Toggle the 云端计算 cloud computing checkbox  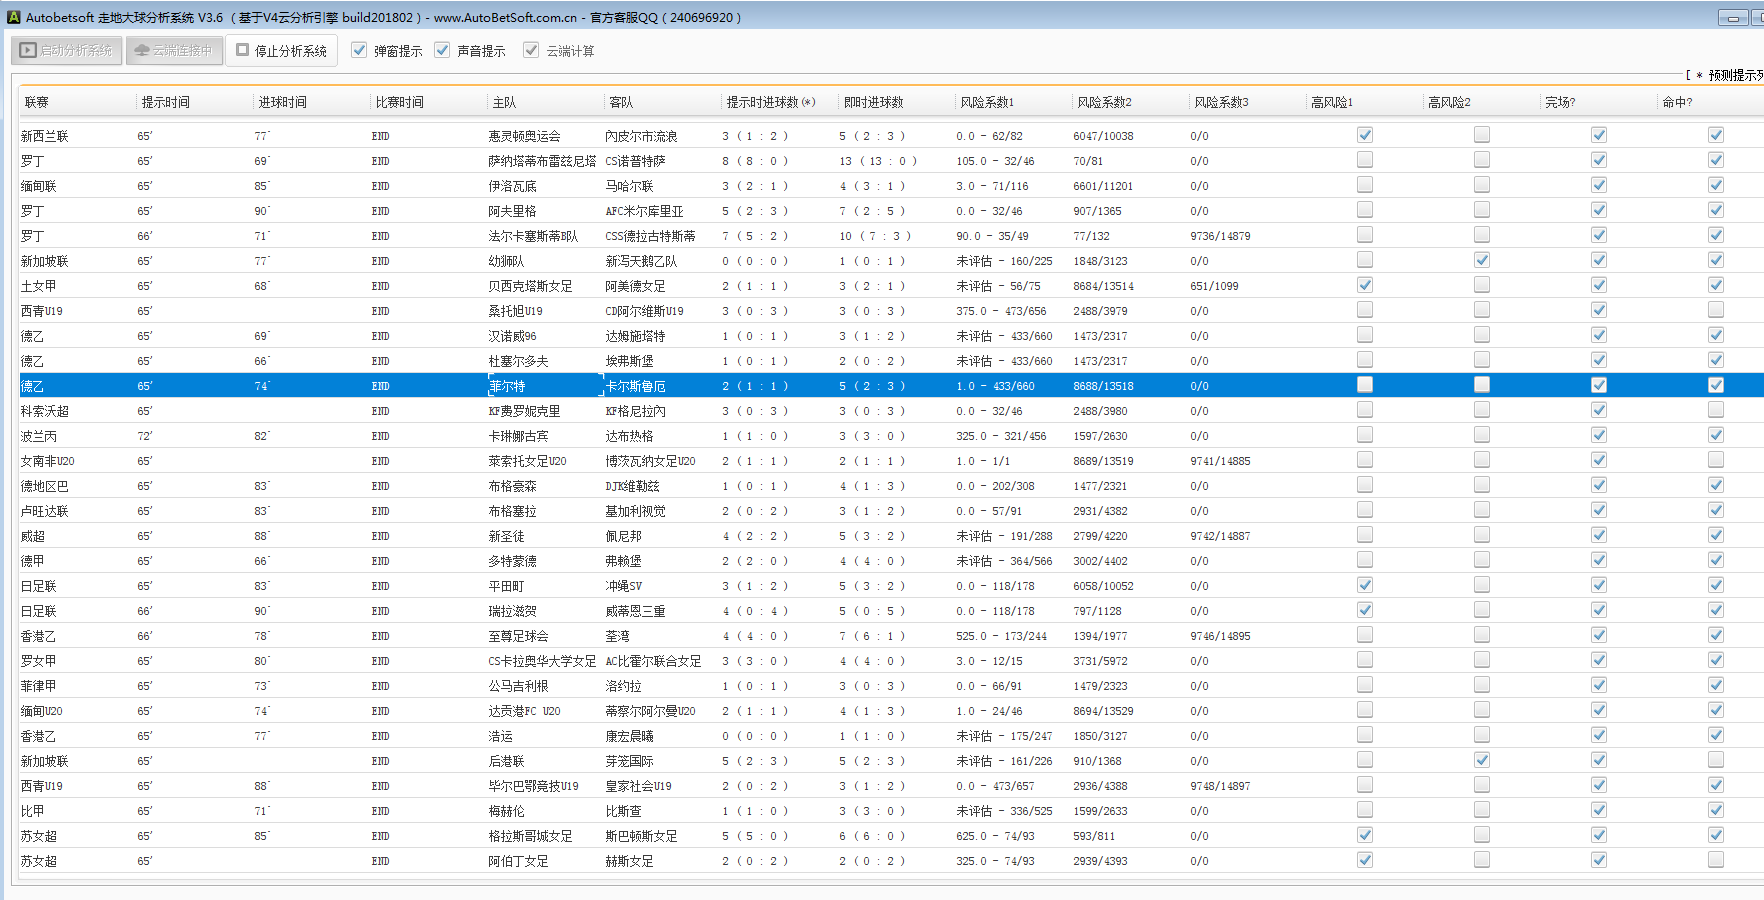pyautogui.click(x=531, y=50)
